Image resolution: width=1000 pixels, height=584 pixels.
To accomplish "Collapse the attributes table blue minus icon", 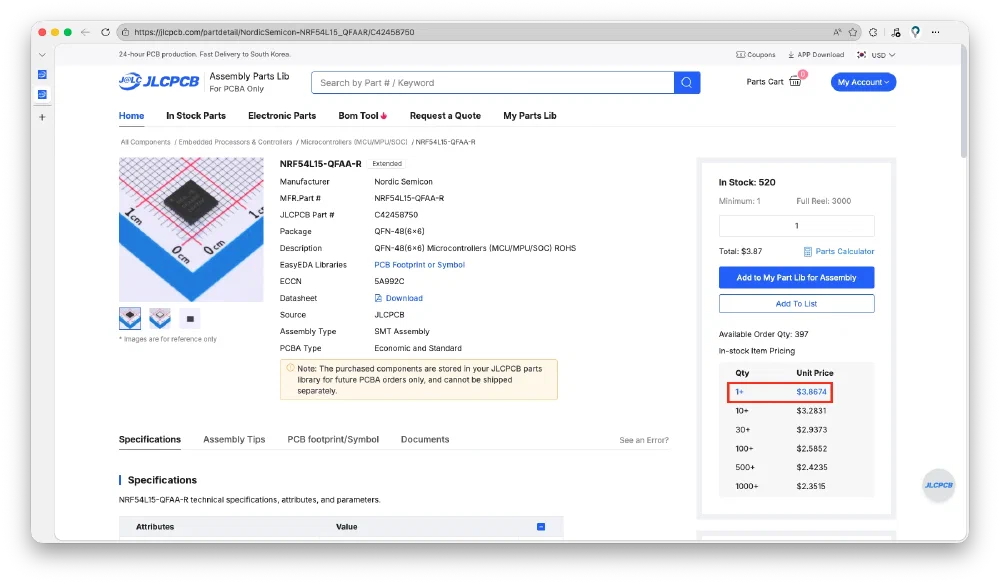I will [x=541, y=527].
